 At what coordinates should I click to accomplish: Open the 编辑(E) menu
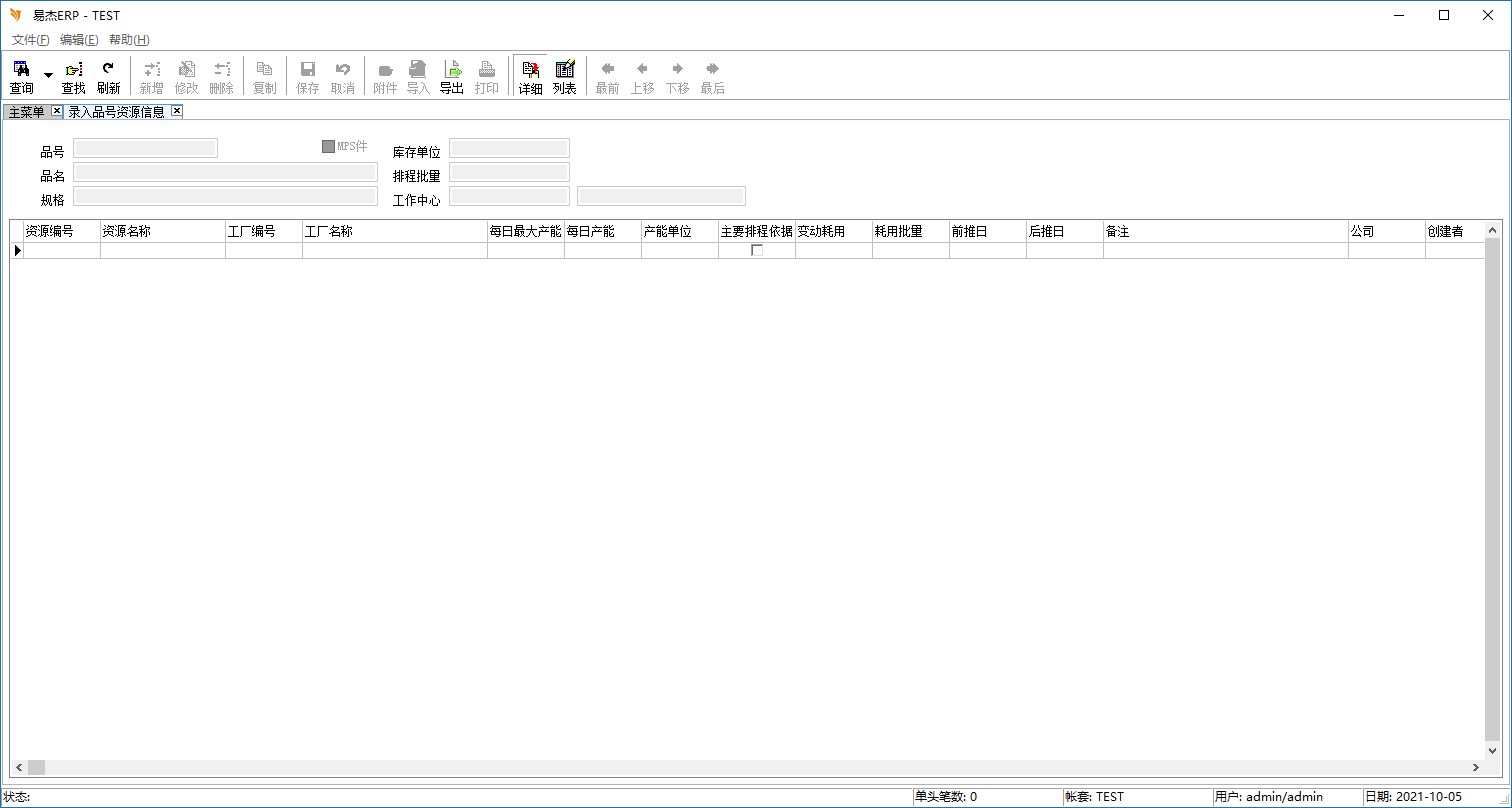79,40
